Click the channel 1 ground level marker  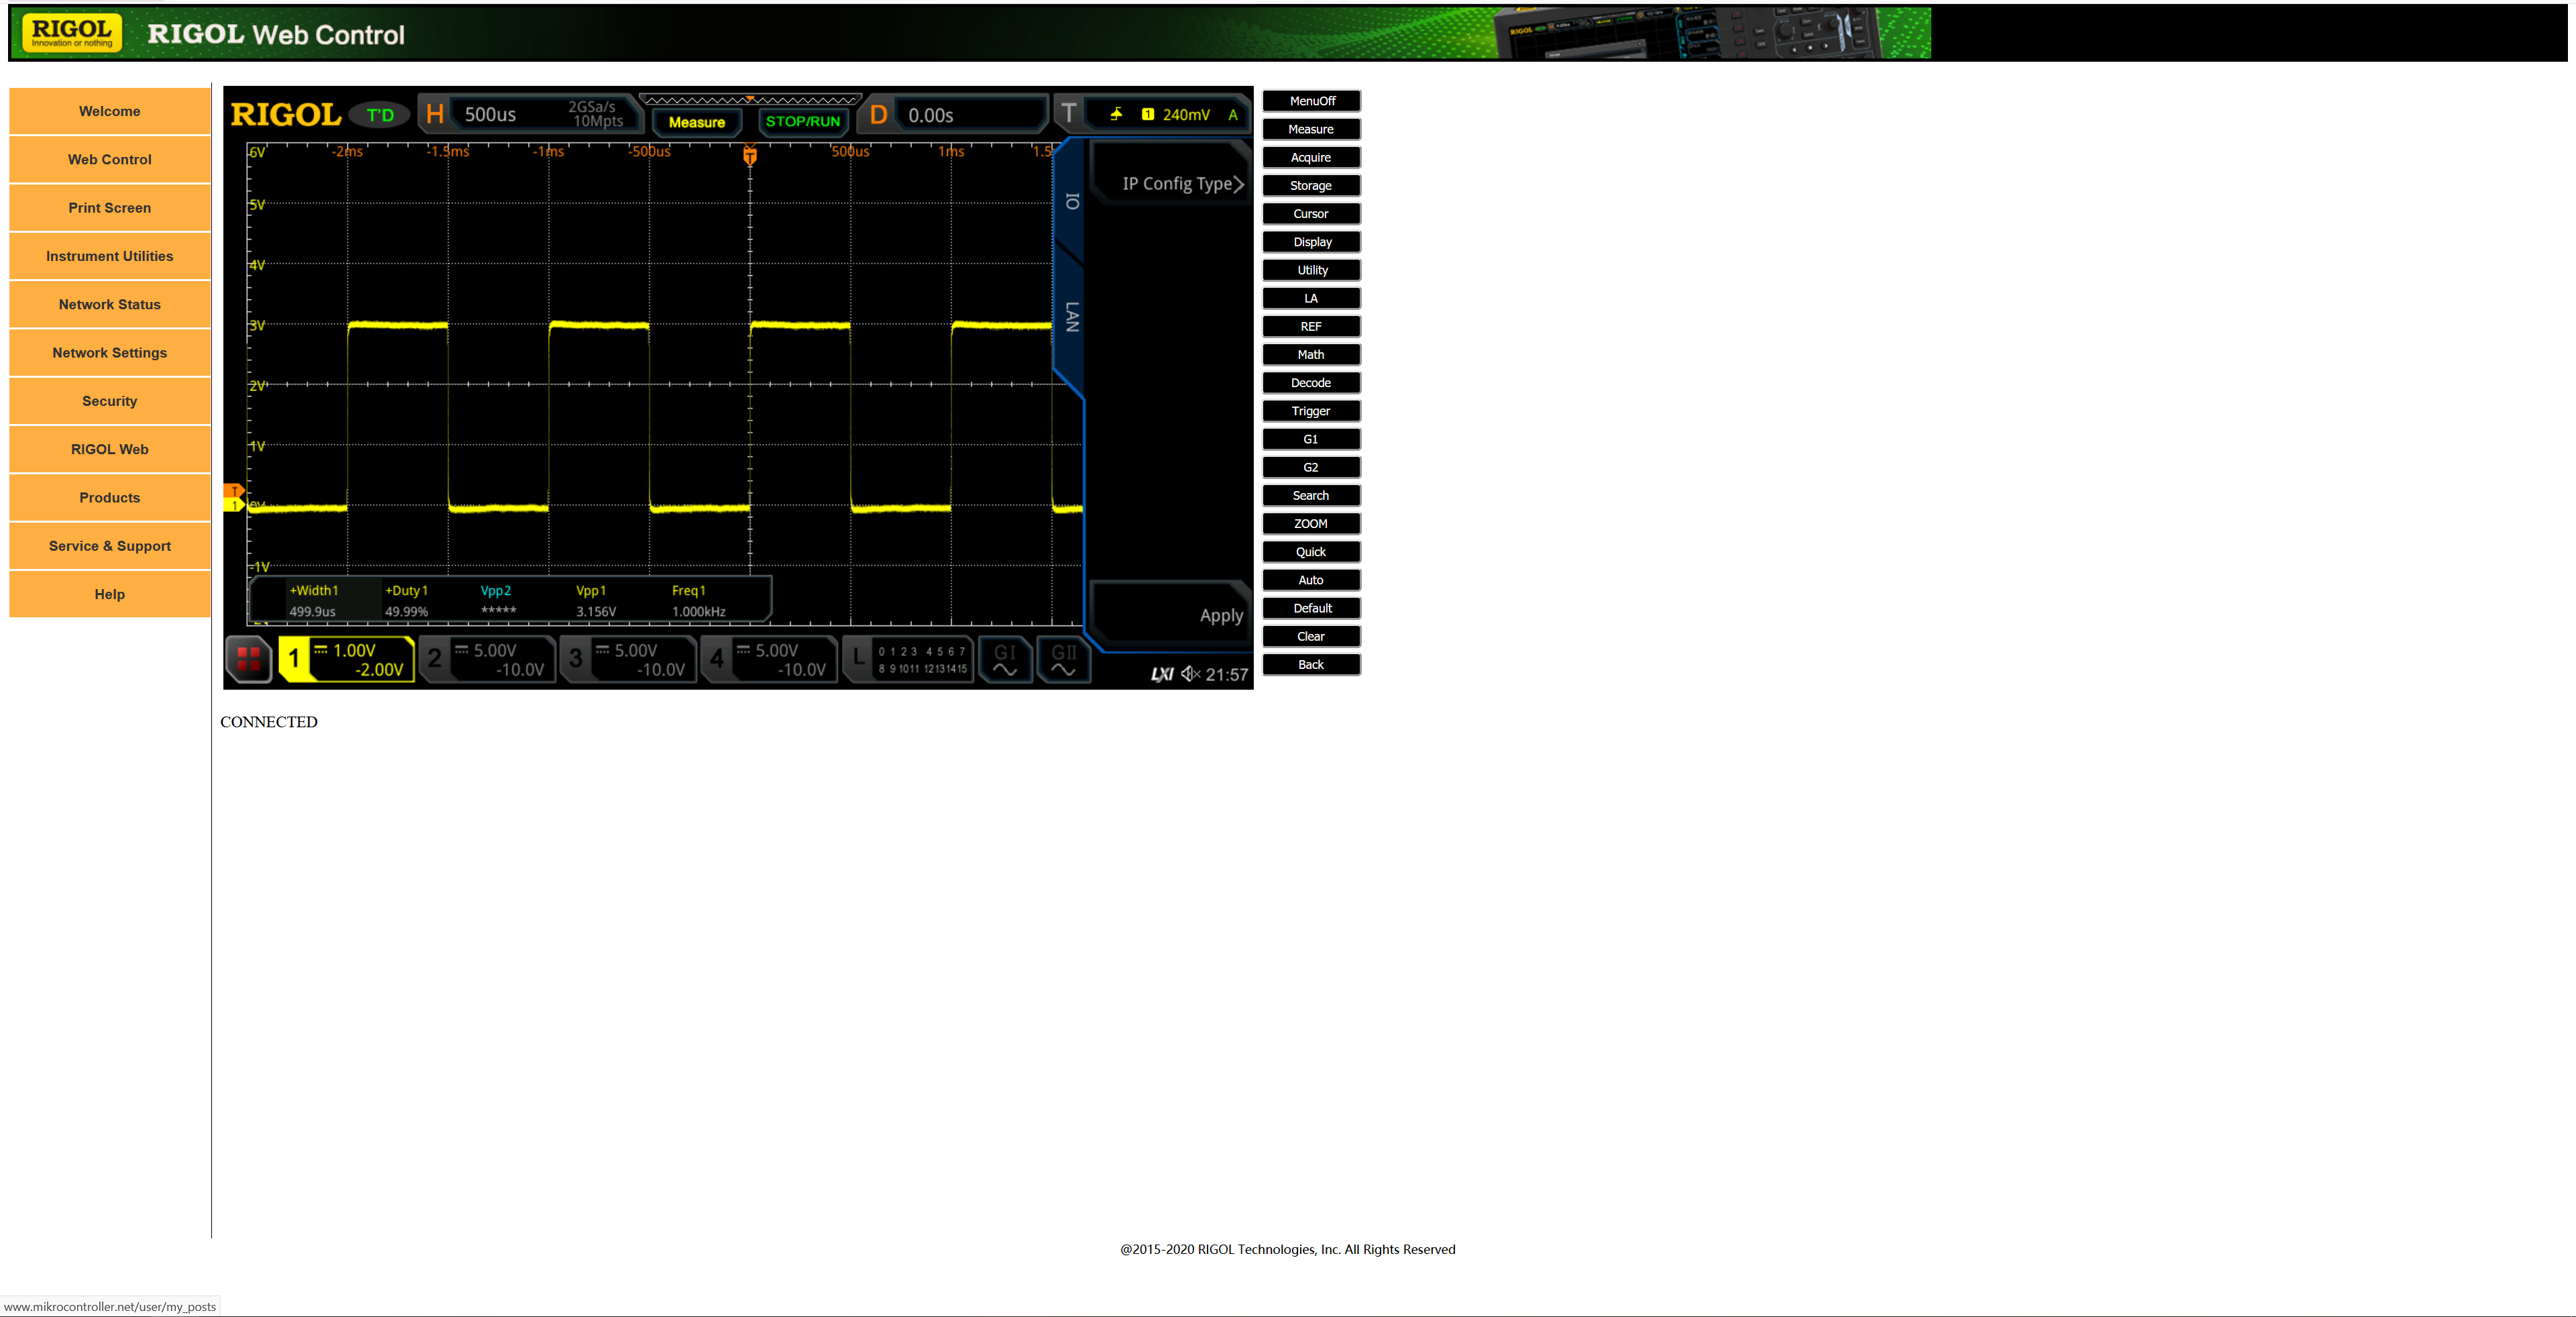click(234, 504)
